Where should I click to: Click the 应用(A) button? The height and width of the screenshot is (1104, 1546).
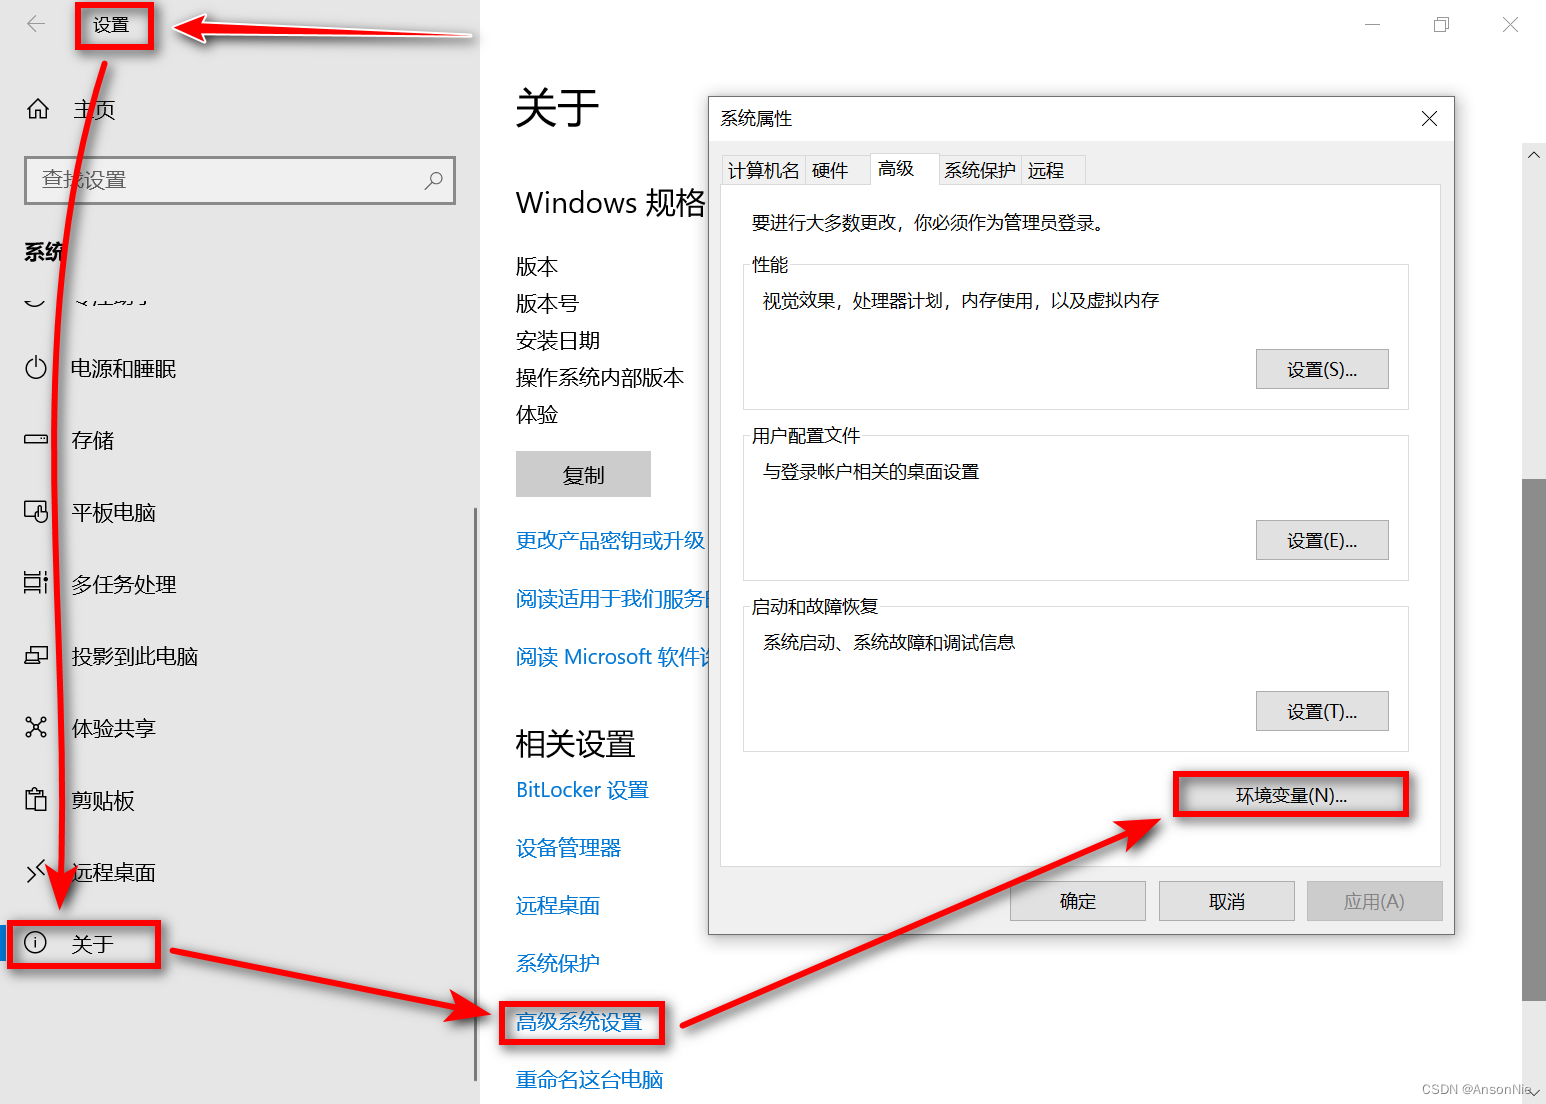[1374, 901]
